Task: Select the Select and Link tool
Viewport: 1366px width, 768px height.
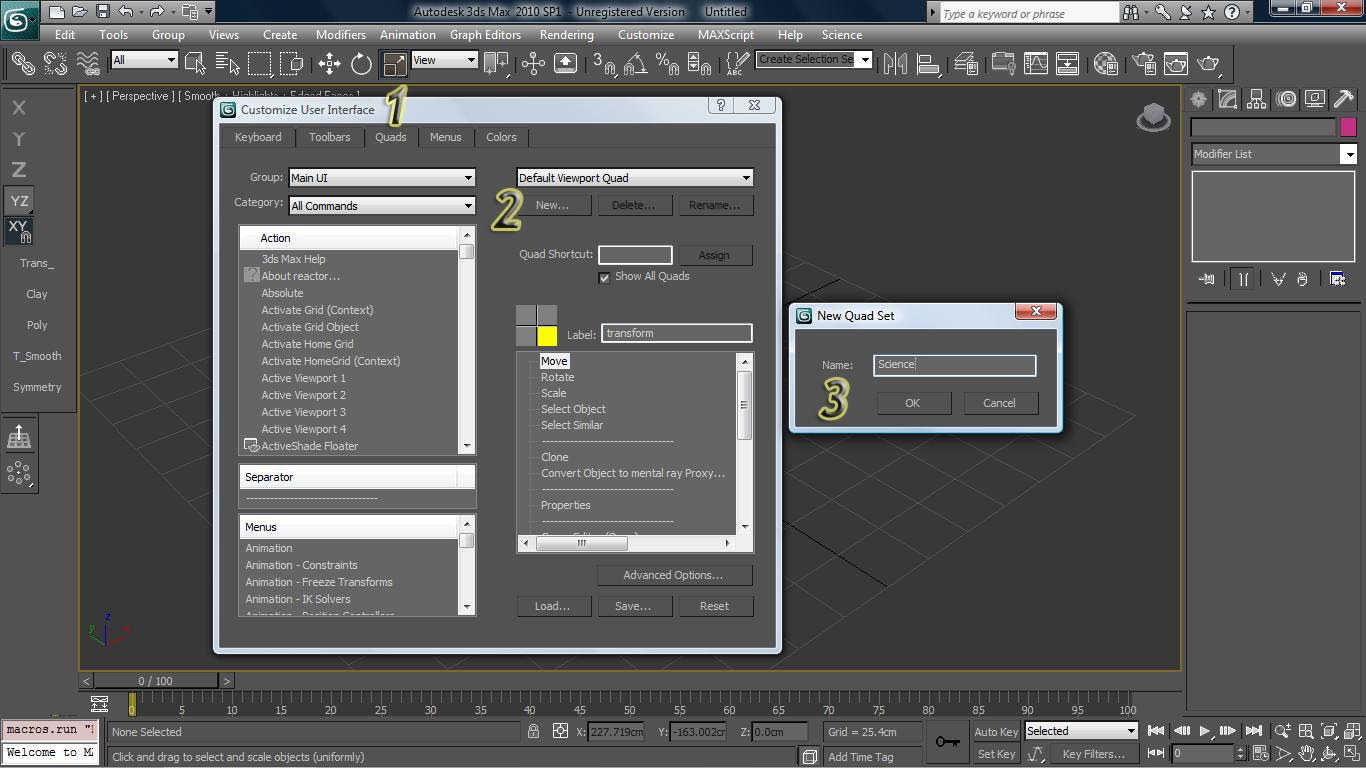Action: tap(23, 64)
